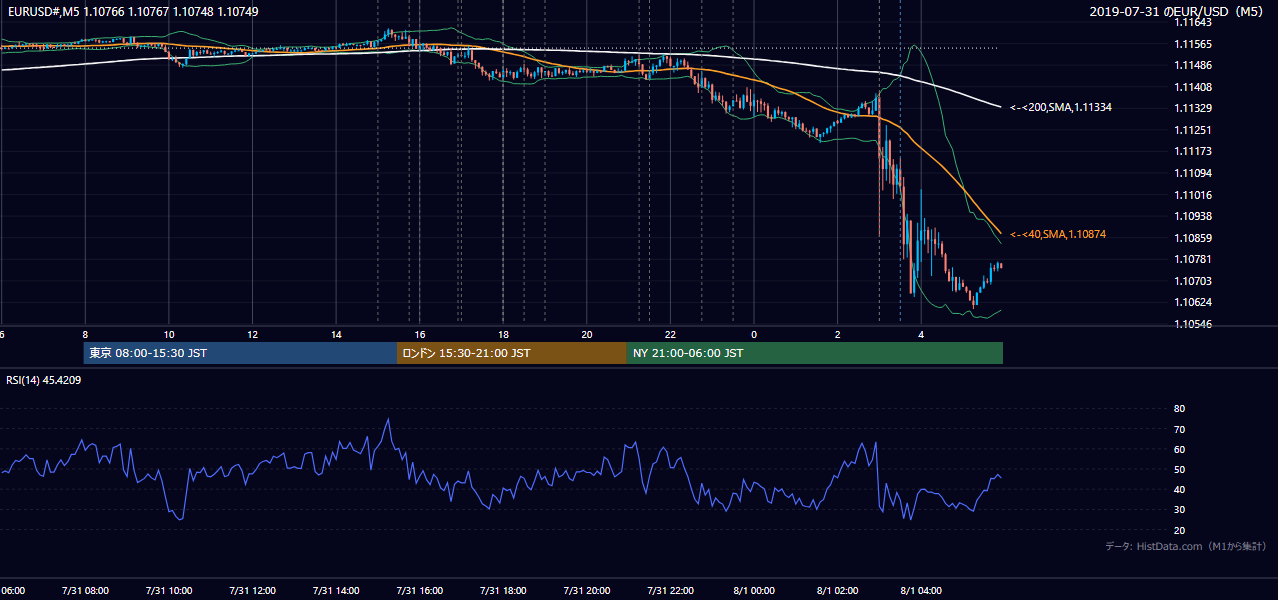Click price level 1.11643 on axis
The width and height of the screenshot is (1278, 600).
[1192, 22]
